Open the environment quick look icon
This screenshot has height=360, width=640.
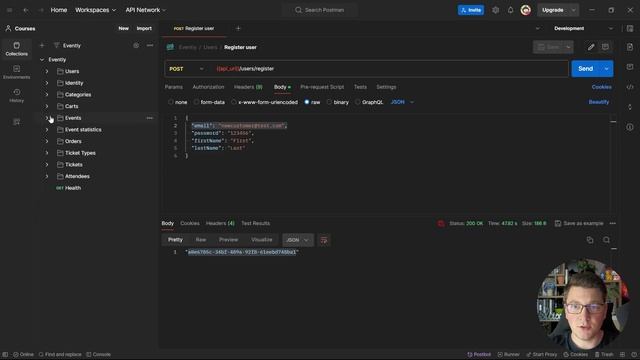pos(630,29)
